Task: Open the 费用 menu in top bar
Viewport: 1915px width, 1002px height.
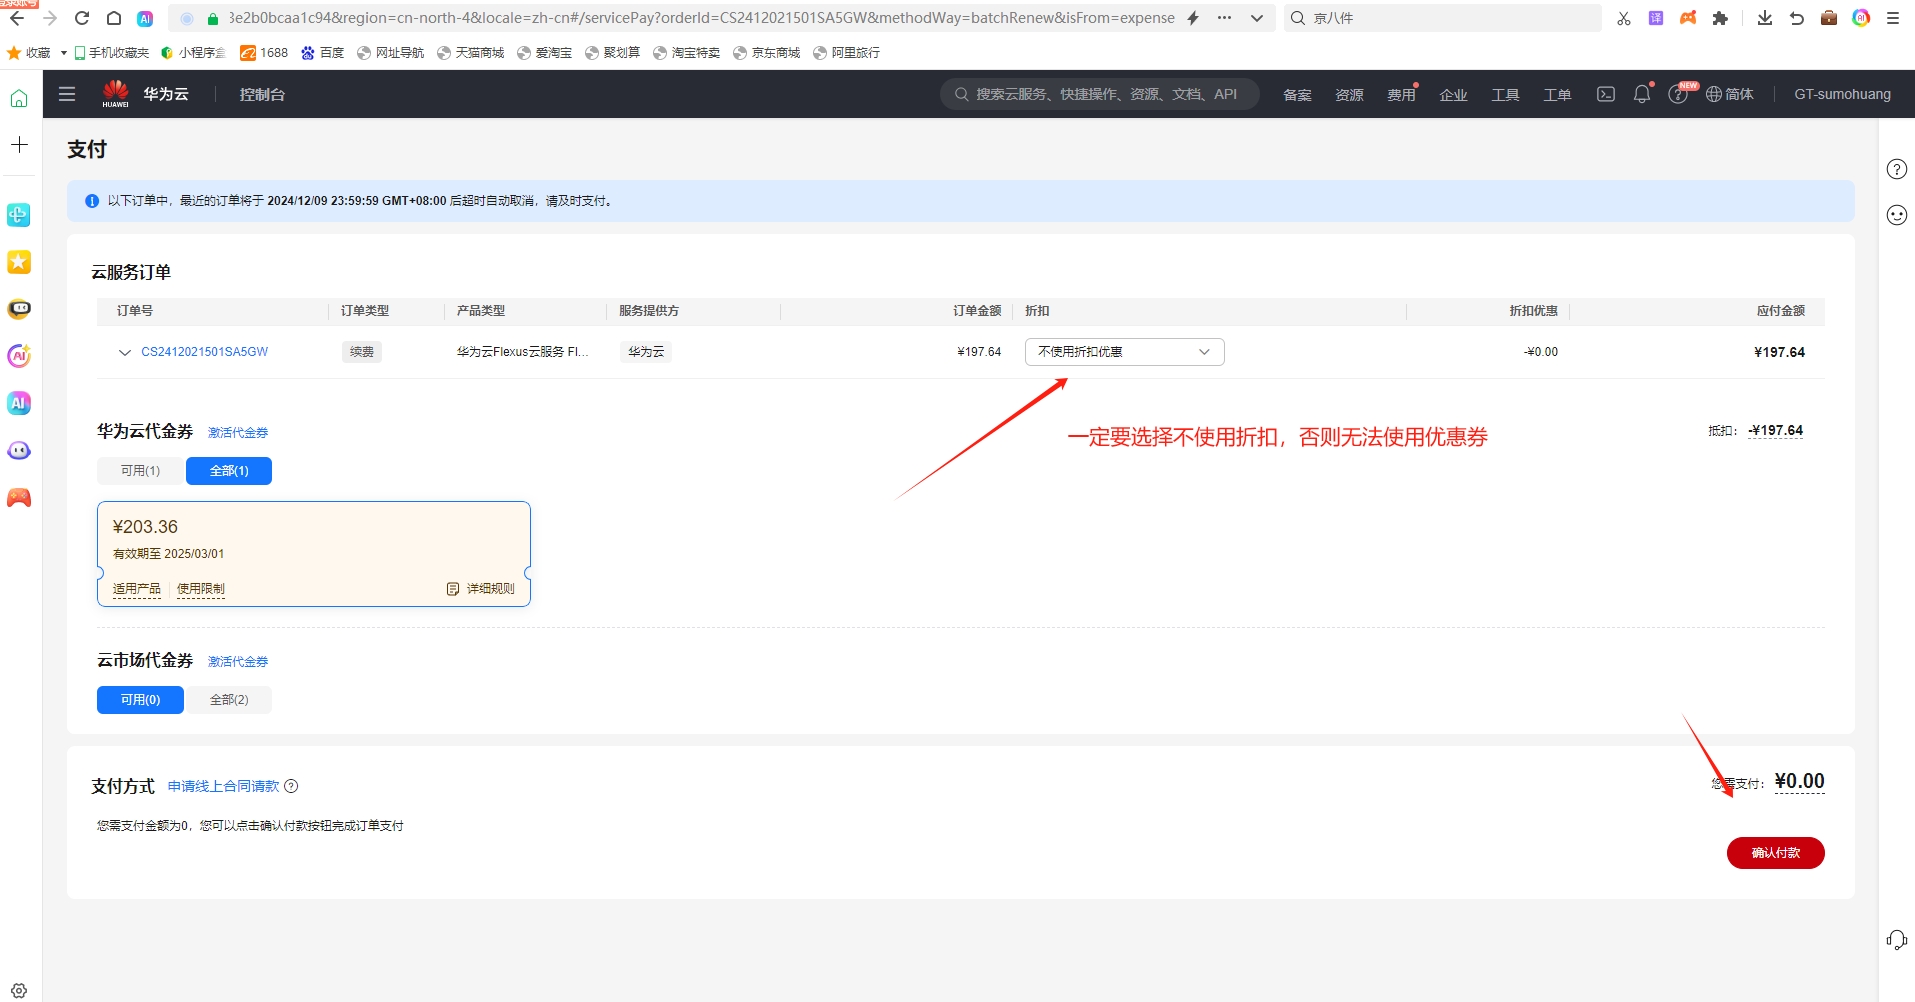Action: click(1400, 95)
